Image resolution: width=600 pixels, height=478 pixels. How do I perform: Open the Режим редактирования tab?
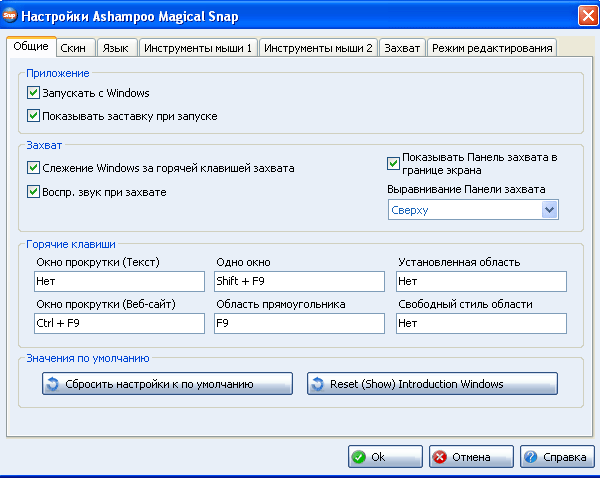[492, 48]
